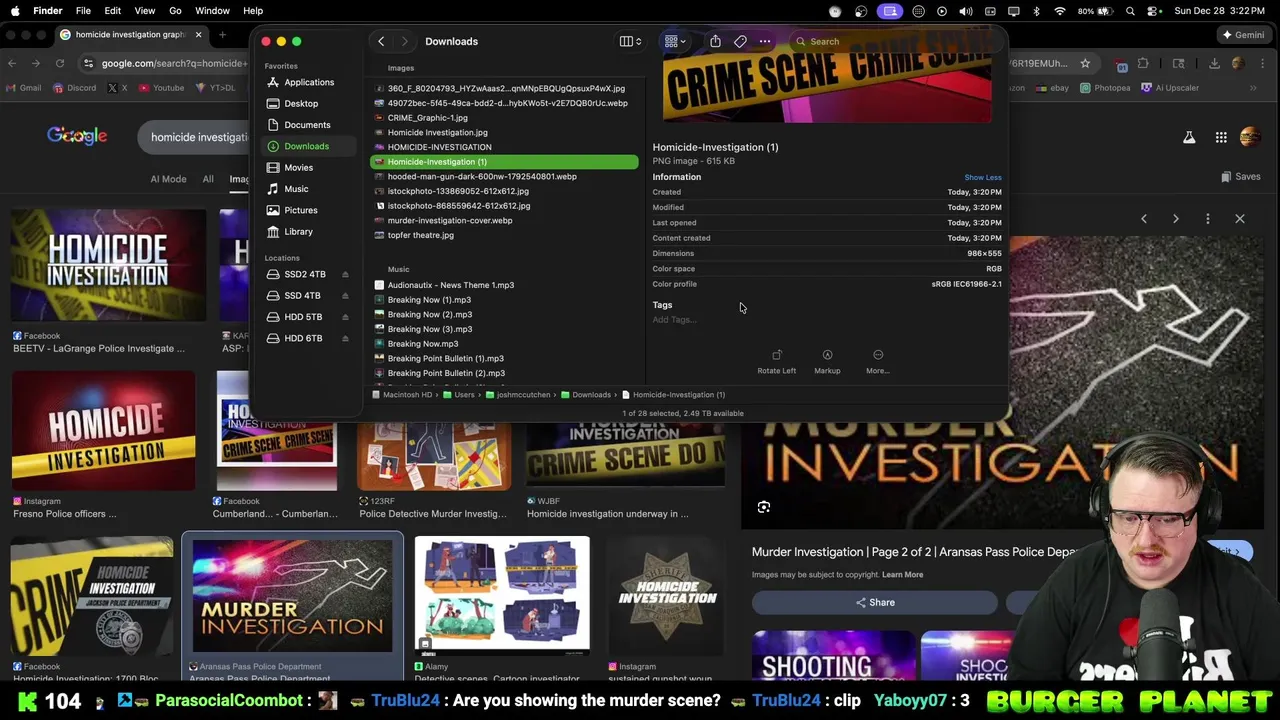This screenshot has height=720, width=1280.
Task: Reload the Chrome page
Action: point(60,63)
